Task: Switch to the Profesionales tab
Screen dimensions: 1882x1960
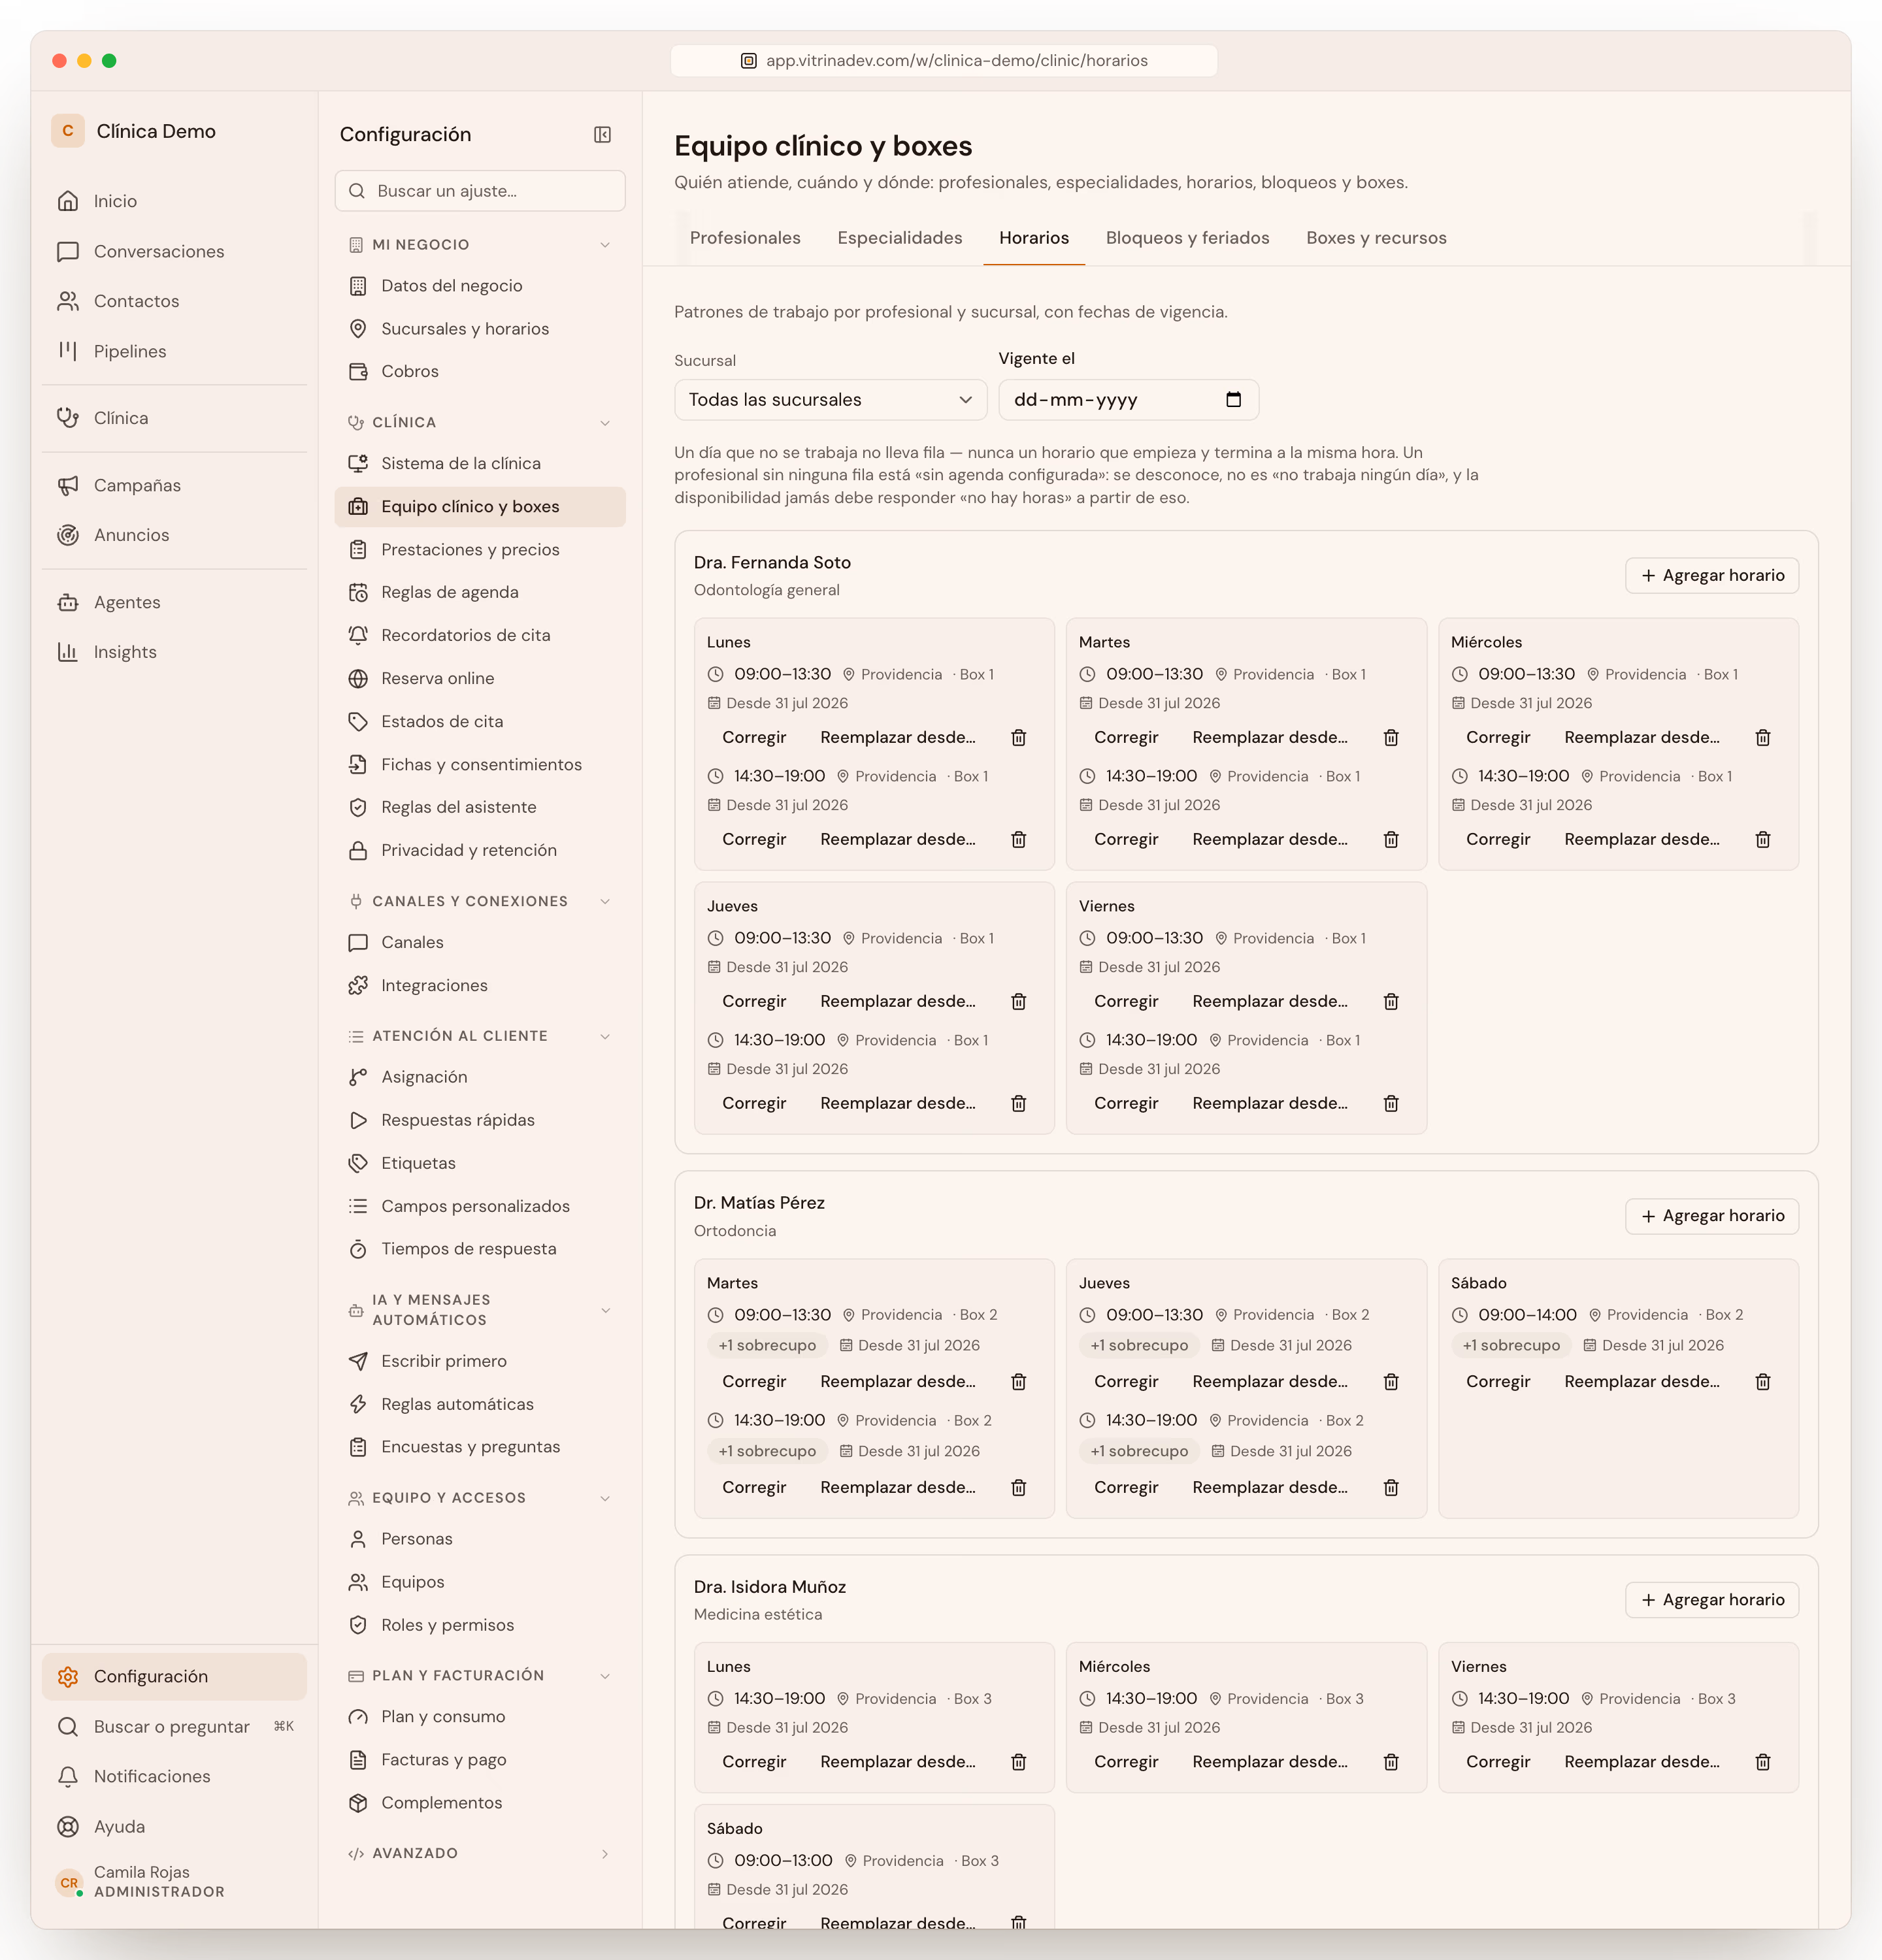Action: coord(745,238)
